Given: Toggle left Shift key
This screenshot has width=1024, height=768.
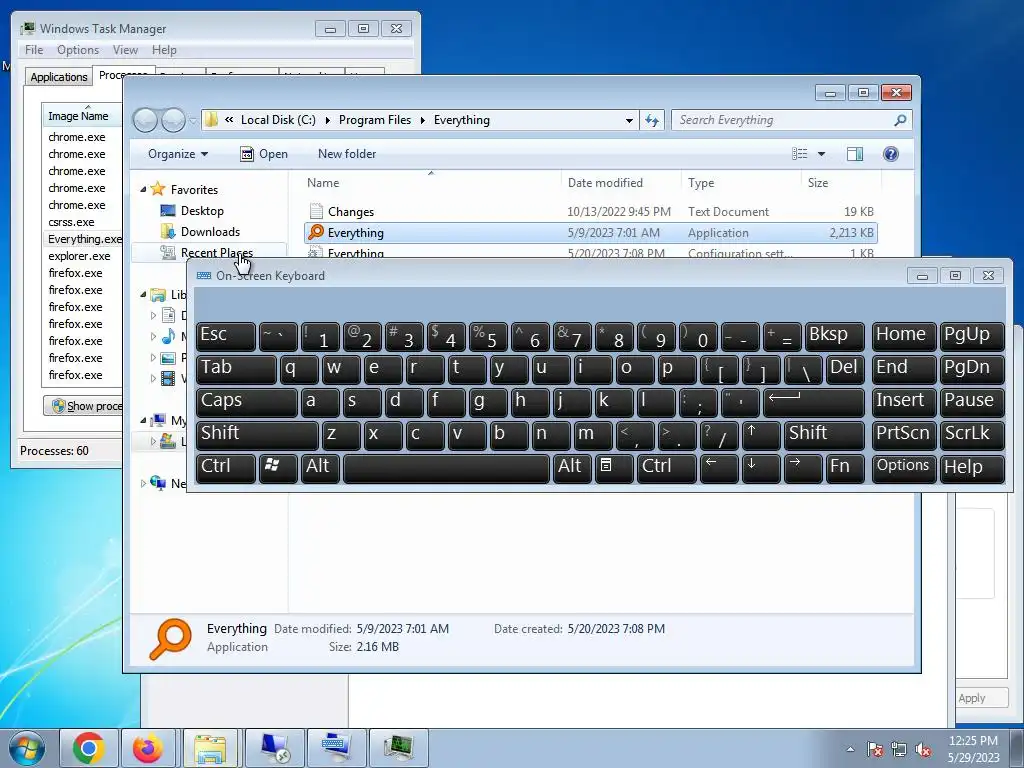Looking at the screenshot, I should point(257,435).
